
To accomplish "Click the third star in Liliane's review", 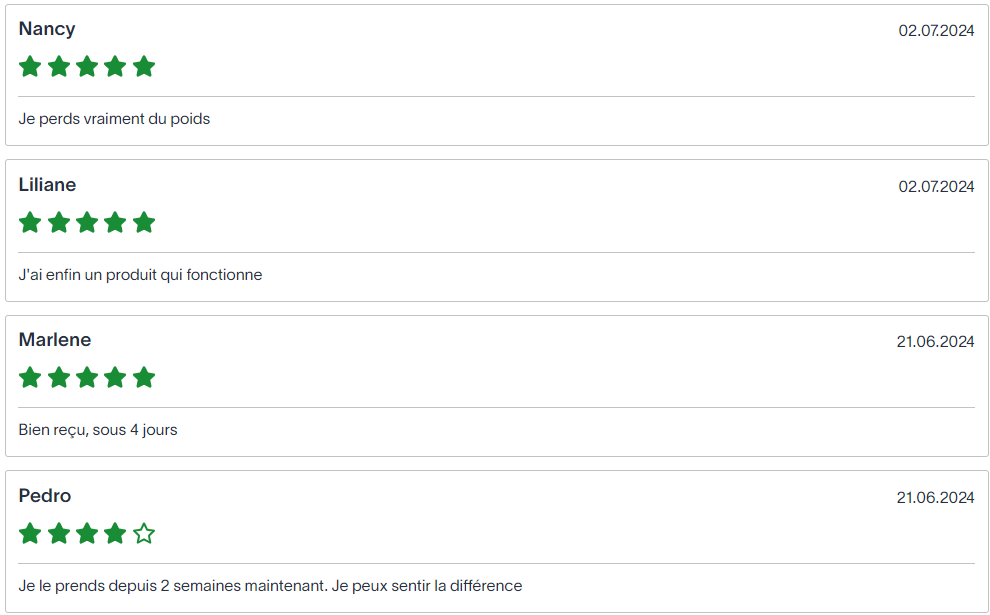I will pos(87,222).
